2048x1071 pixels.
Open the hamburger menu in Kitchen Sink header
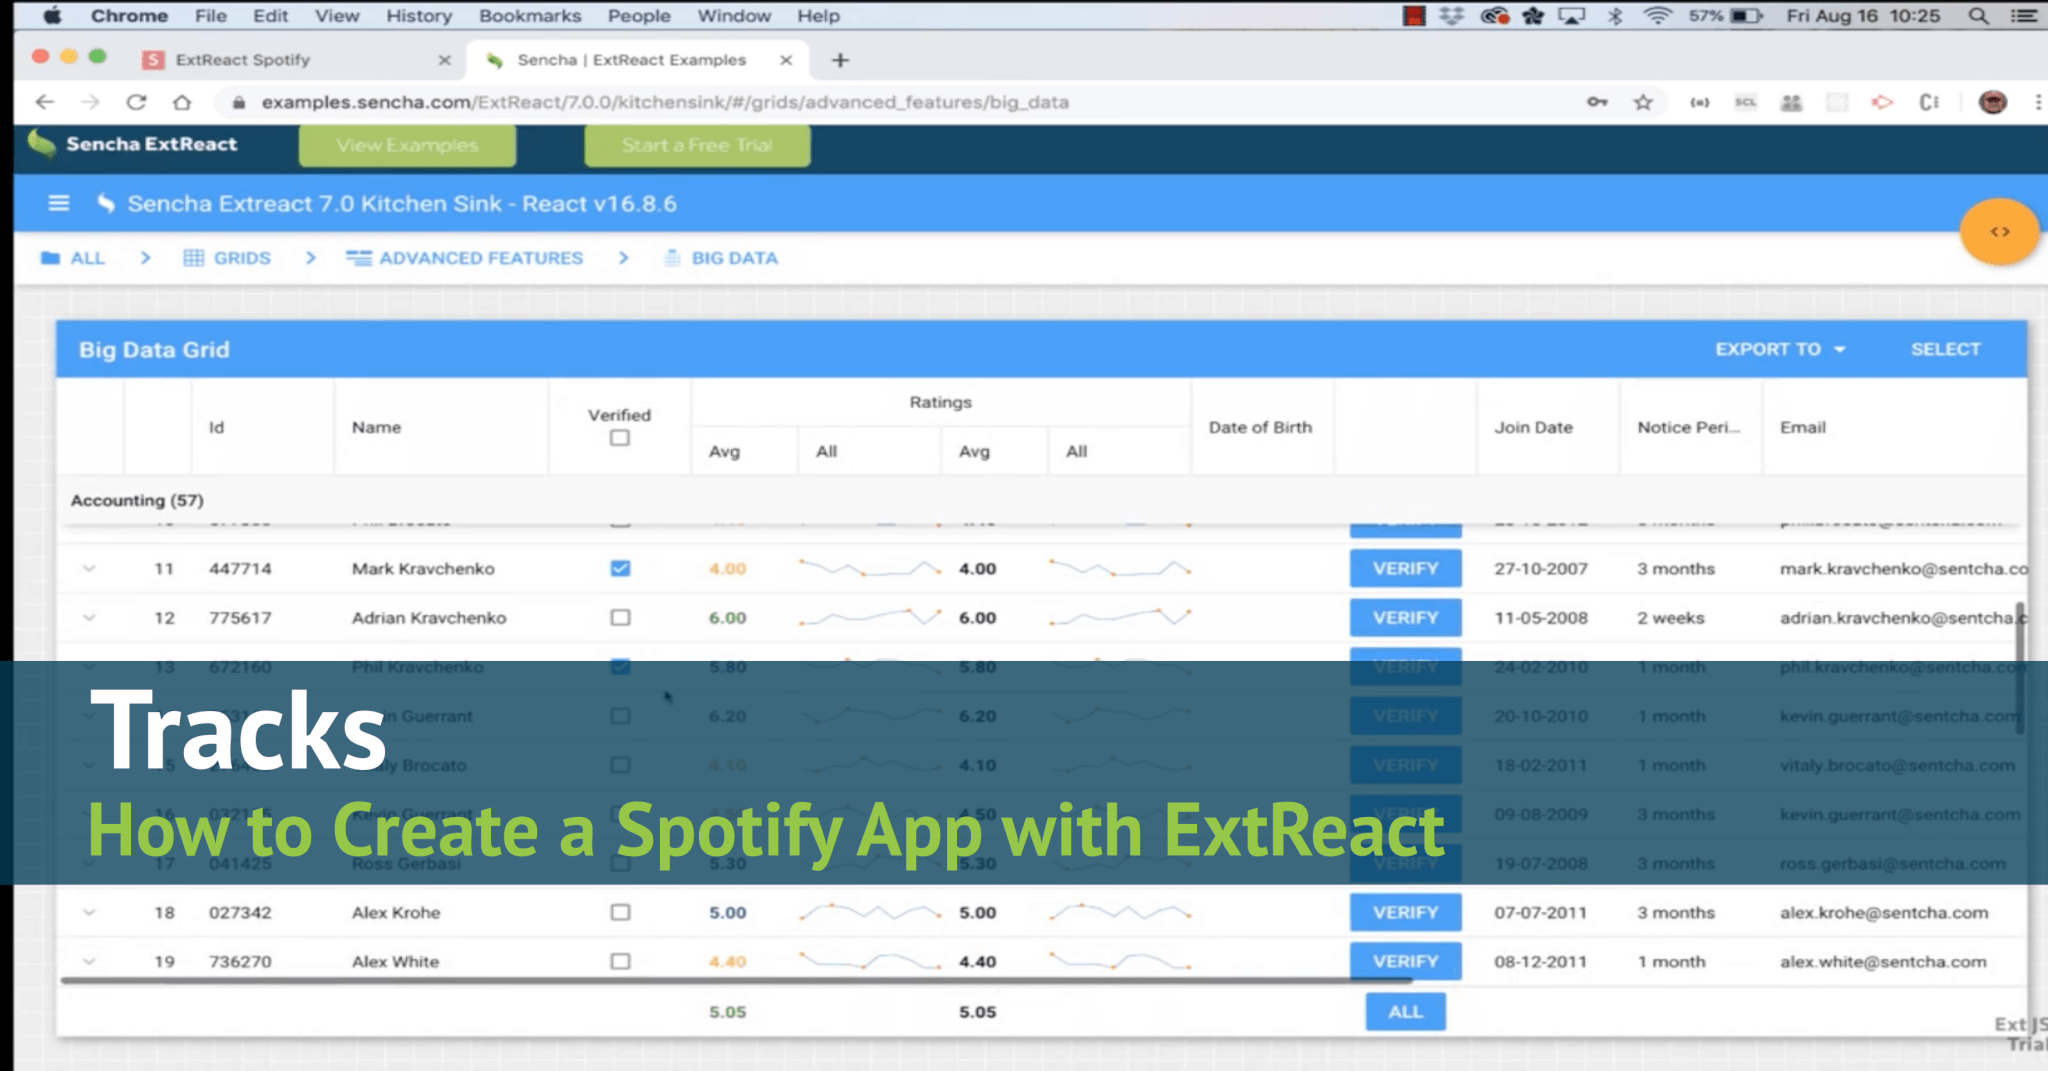[59, 203]
